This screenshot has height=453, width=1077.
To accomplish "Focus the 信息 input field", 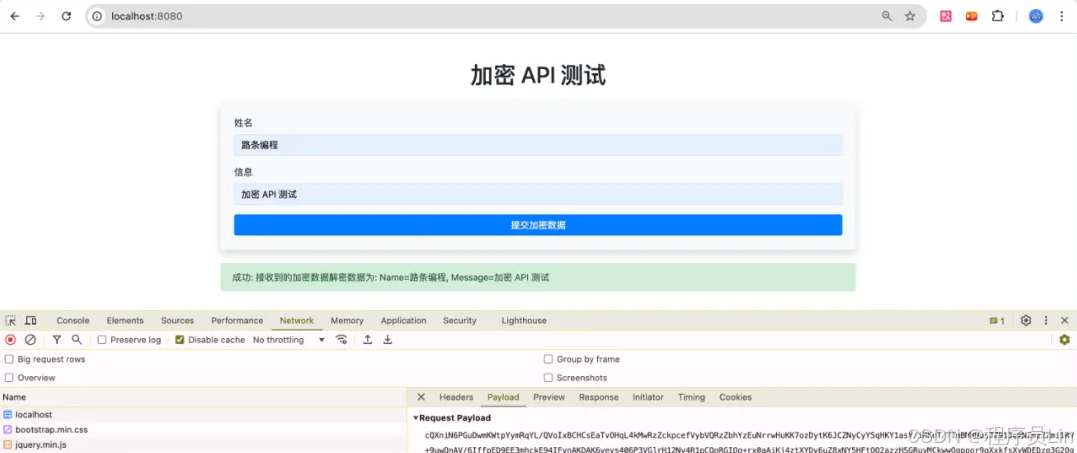I will tap(538, 194).
